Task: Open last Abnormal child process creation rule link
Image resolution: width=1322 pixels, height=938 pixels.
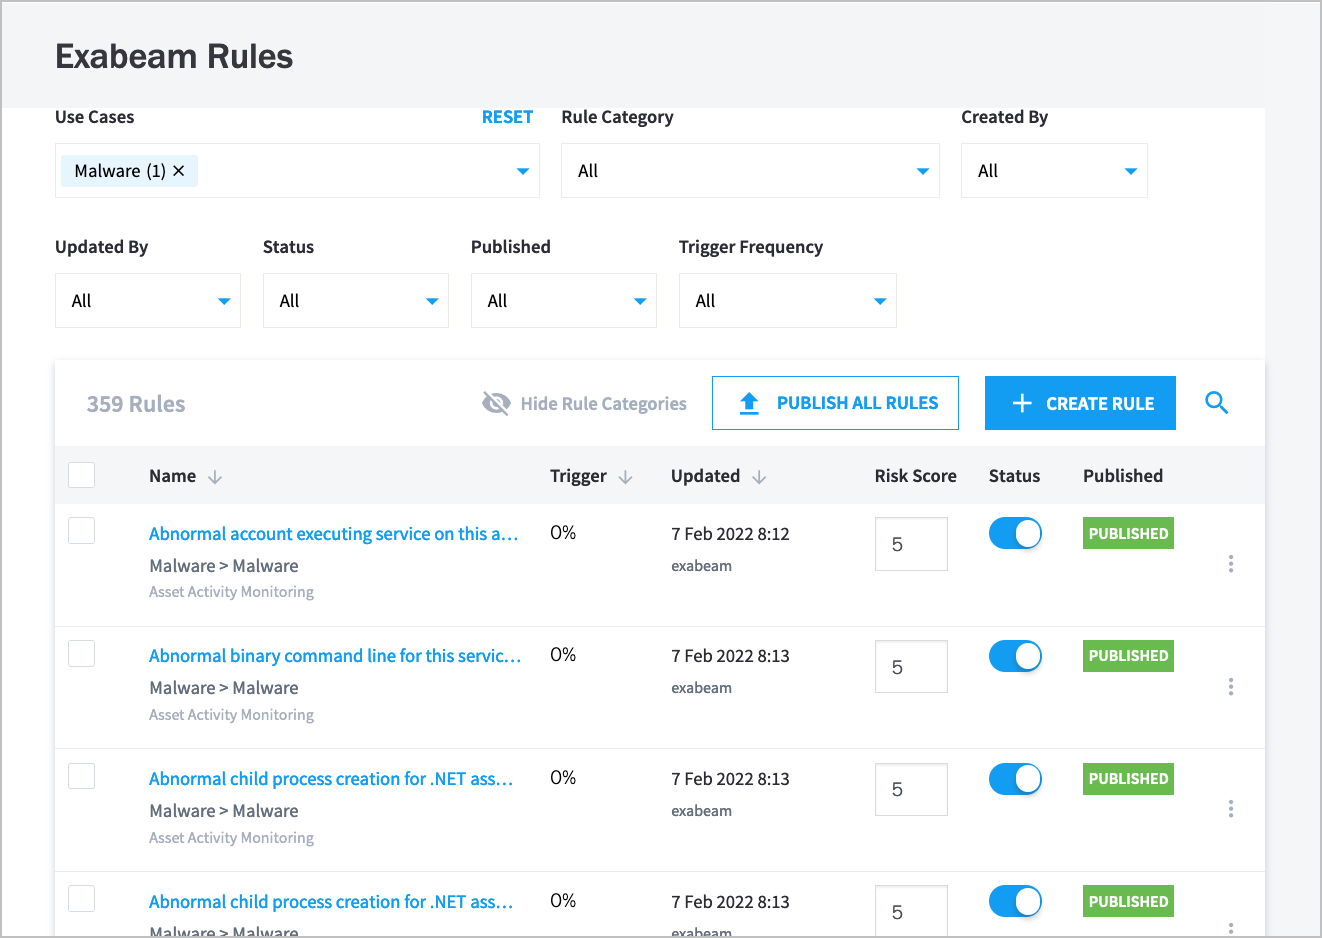Action: pyautogui.click(x=331, y=902)
